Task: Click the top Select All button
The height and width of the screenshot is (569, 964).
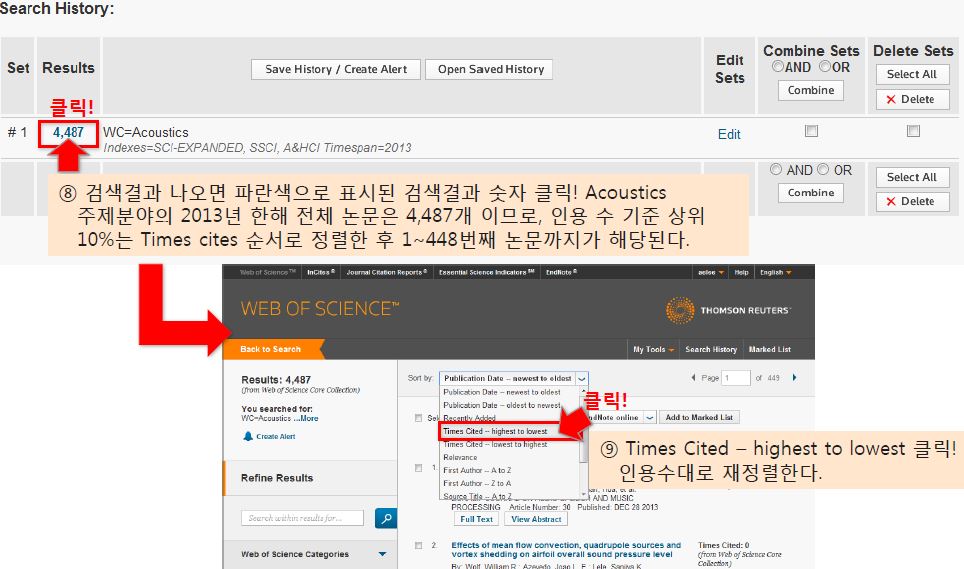Action: tap(912, 74)
